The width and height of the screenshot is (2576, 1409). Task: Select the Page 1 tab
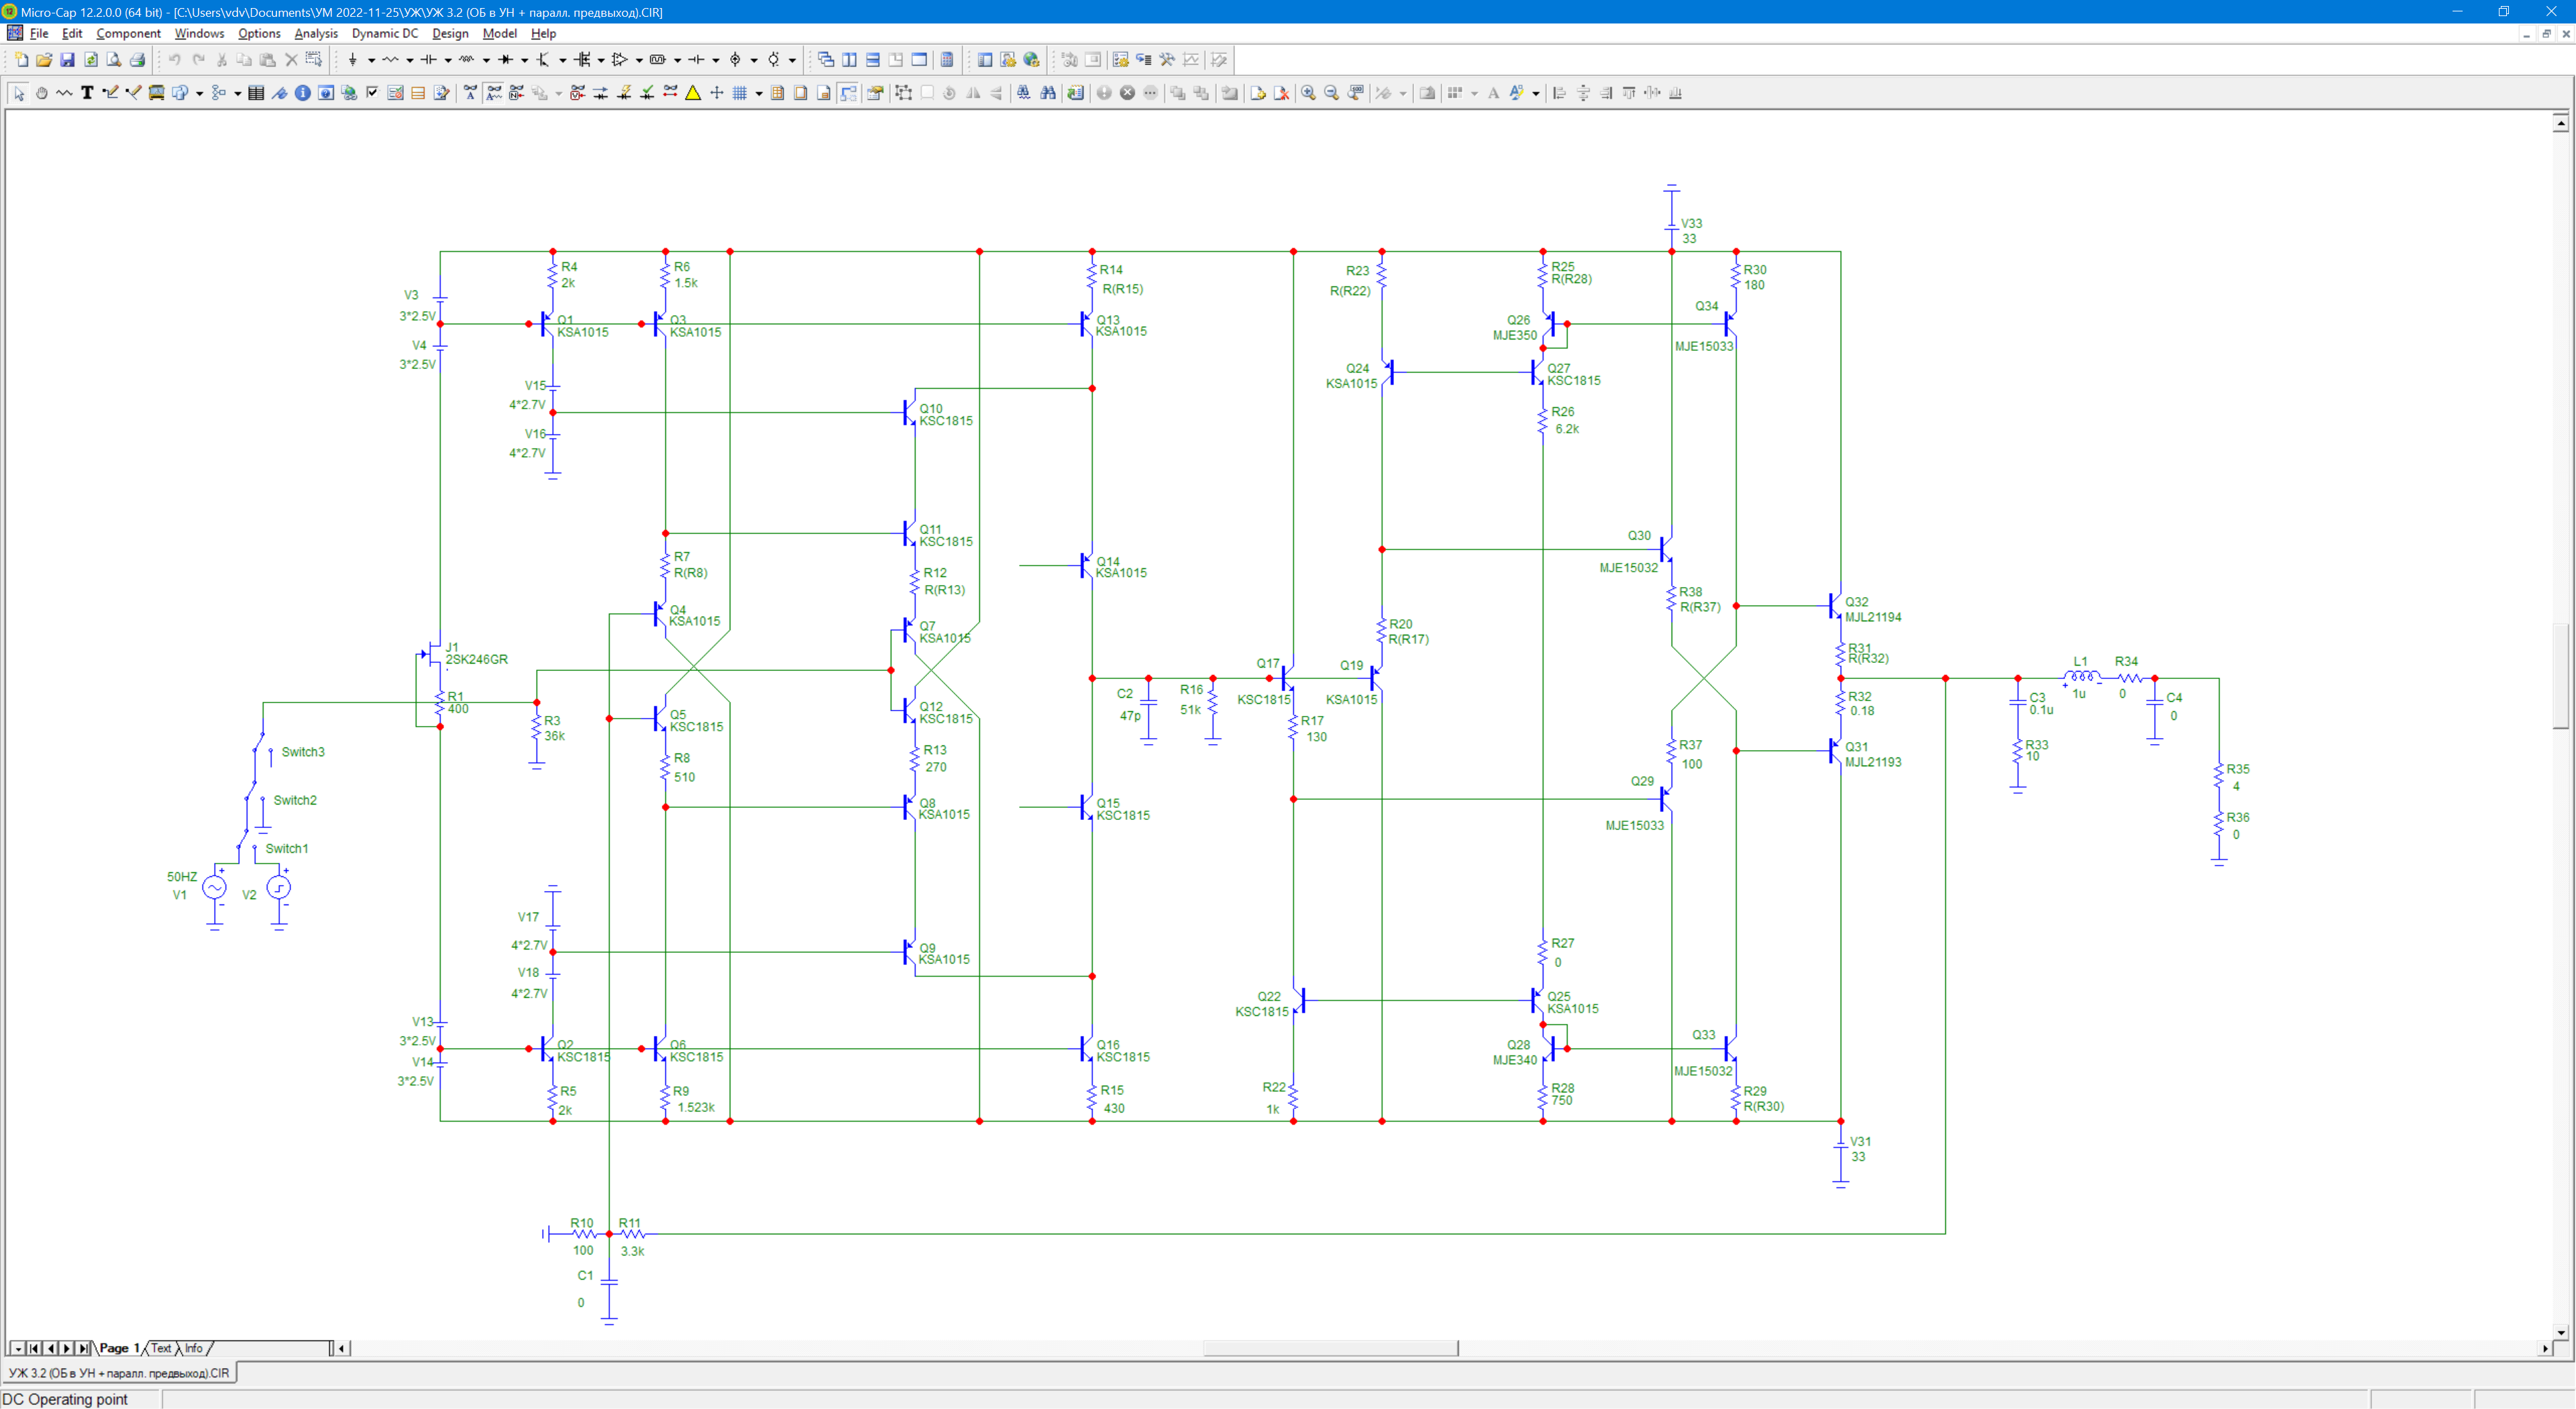coord(119,1348)
